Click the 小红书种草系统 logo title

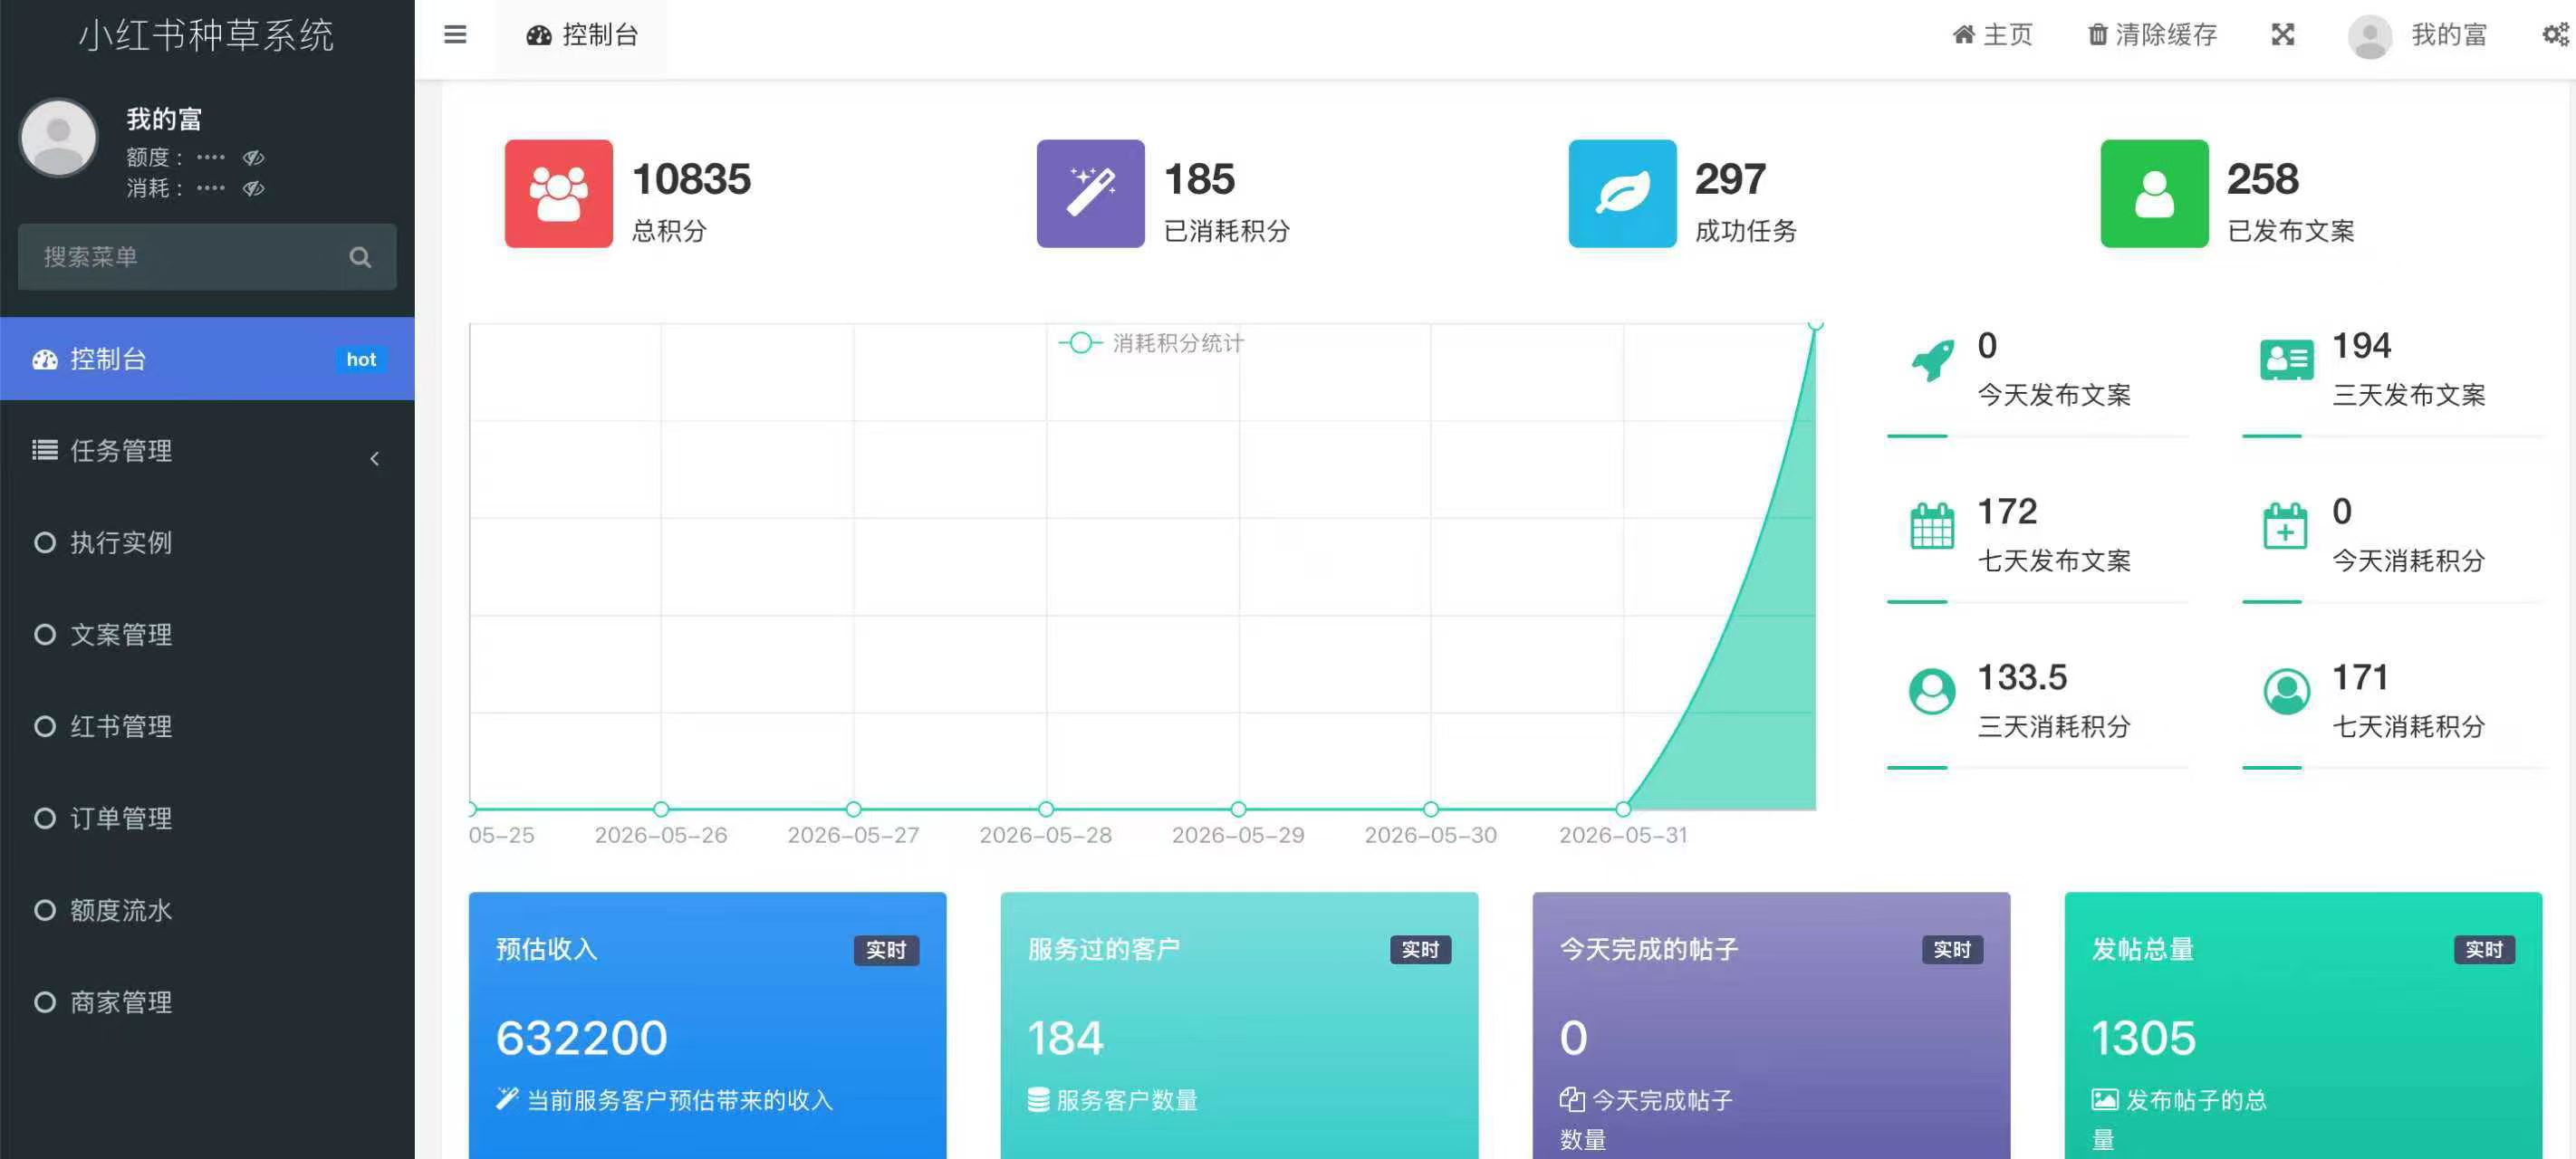click(206, 35)
